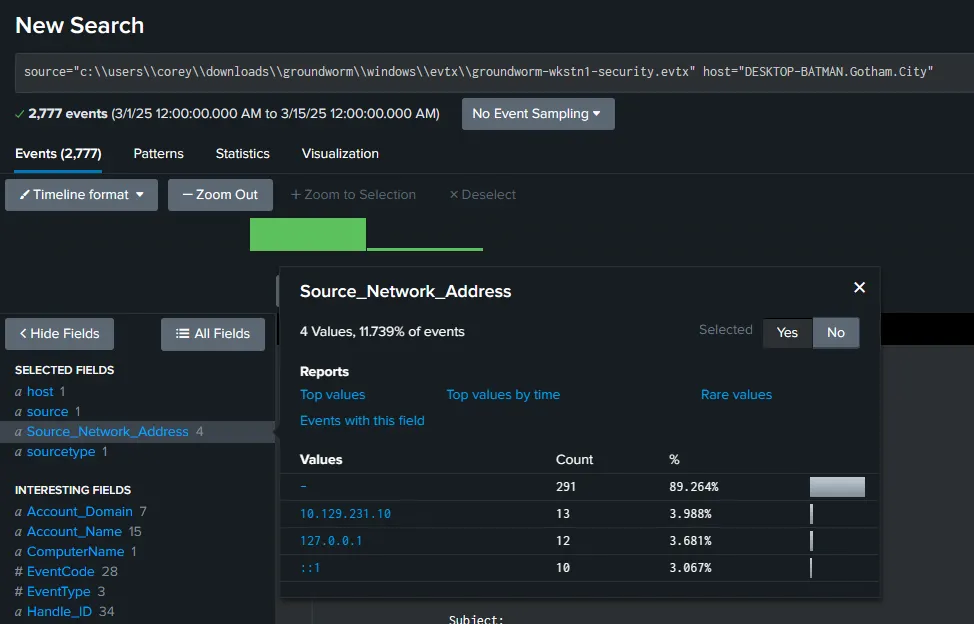
Task: Open the No Event Sampling dropdown
Action: (x=538, y=114)
